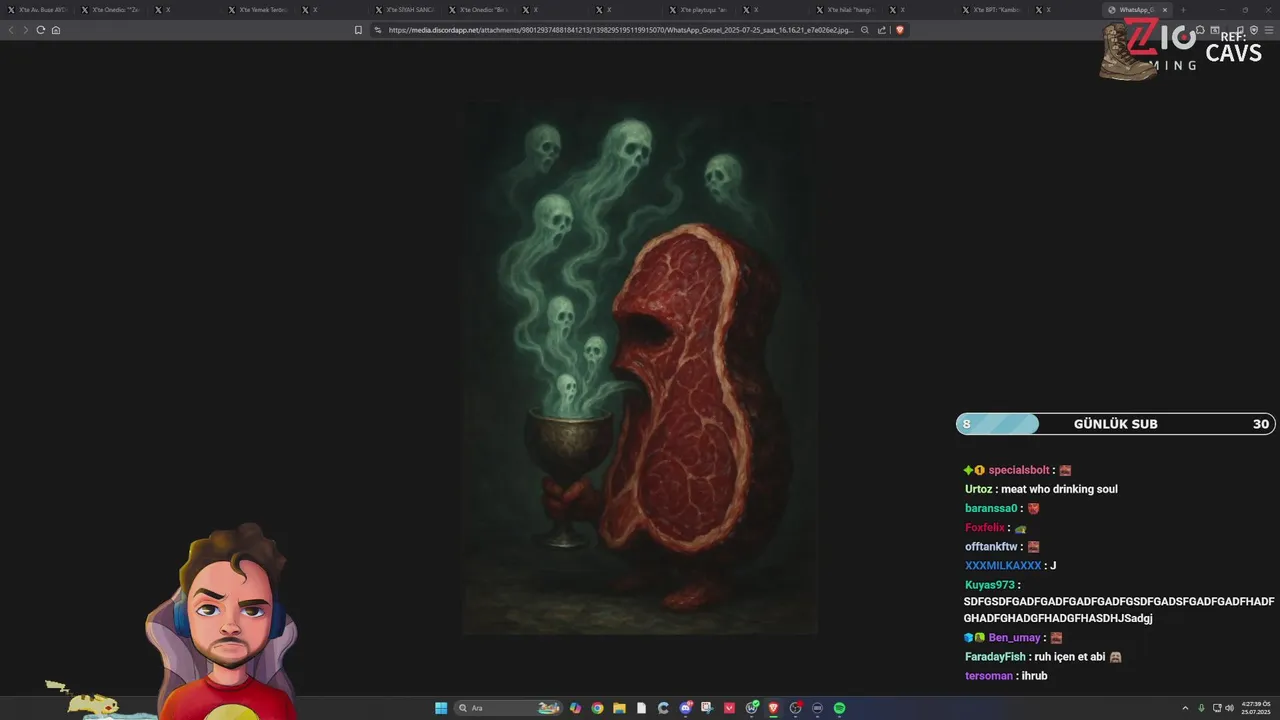Open Copilot from the taskbar
The image size is (1280, 720).
tap(575, 708)
